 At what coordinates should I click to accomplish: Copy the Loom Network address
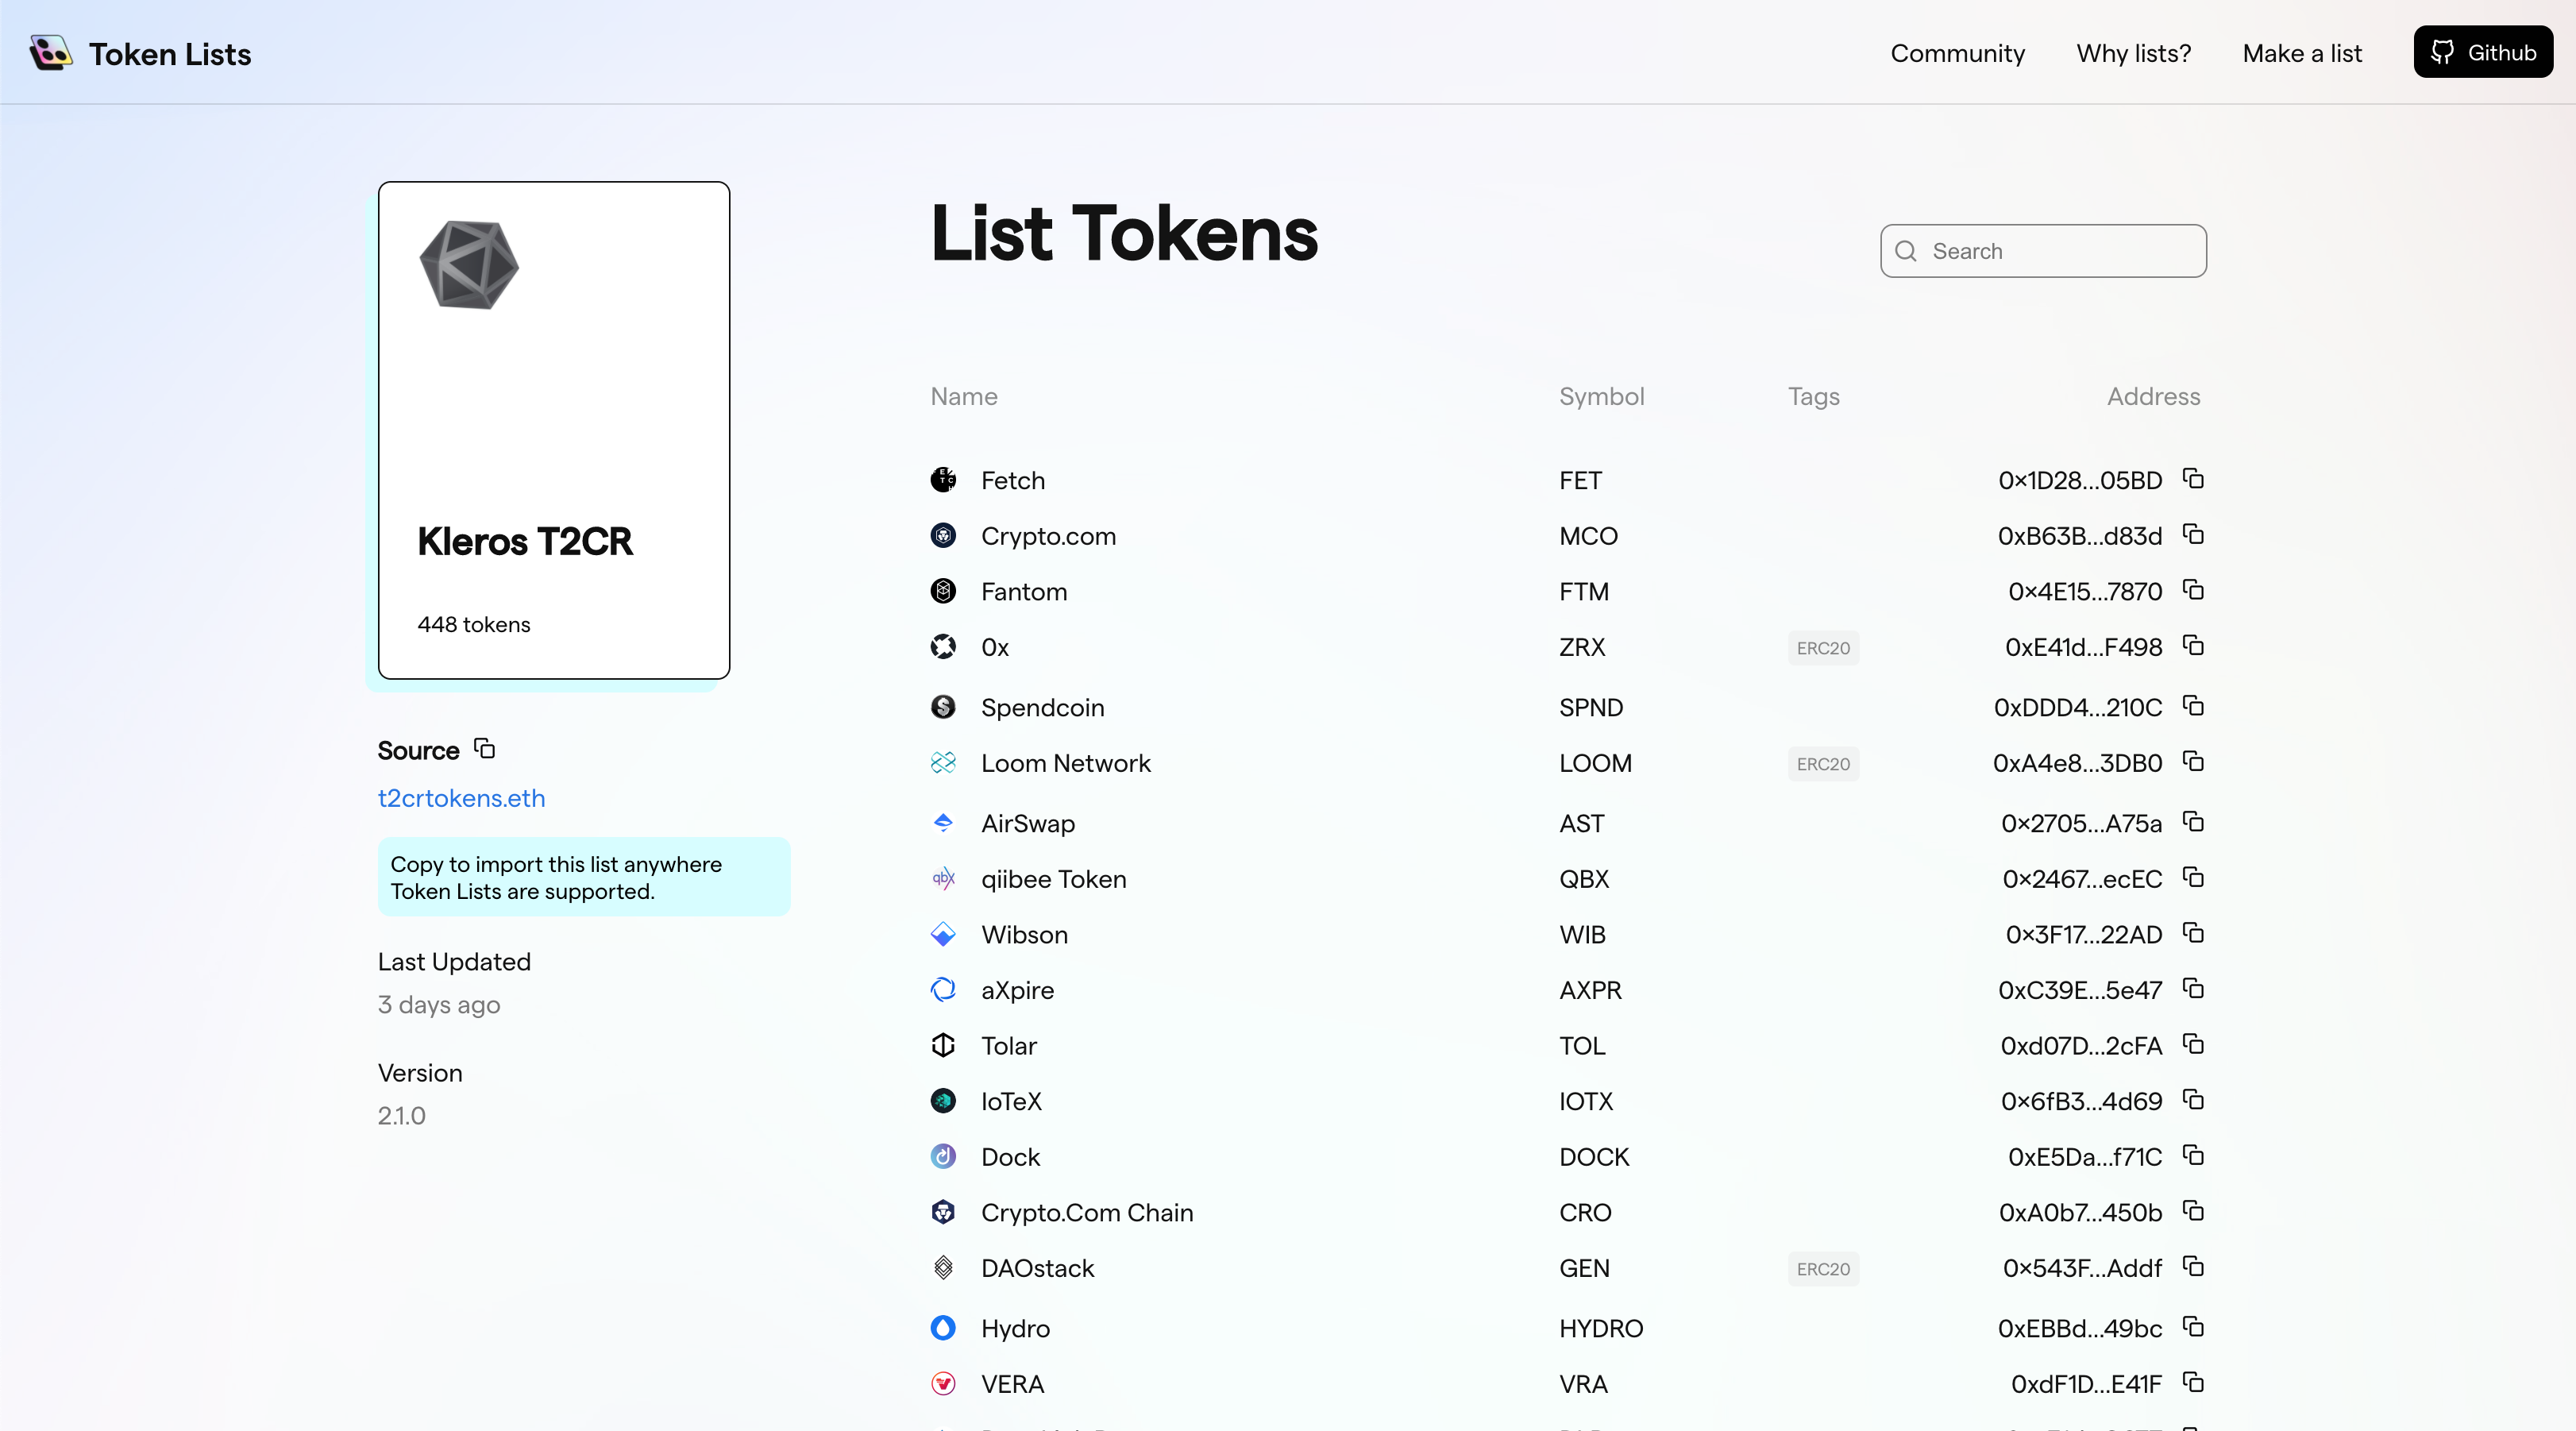pos(2193,762)
